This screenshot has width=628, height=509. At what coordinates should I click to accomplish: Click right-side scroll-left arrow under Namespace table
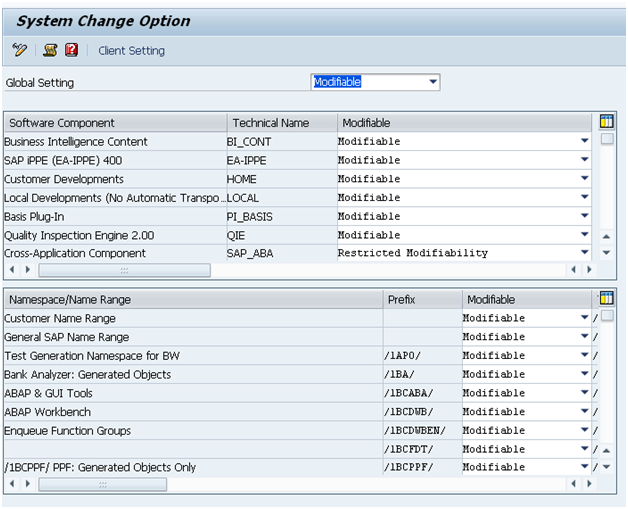(574, 484)
